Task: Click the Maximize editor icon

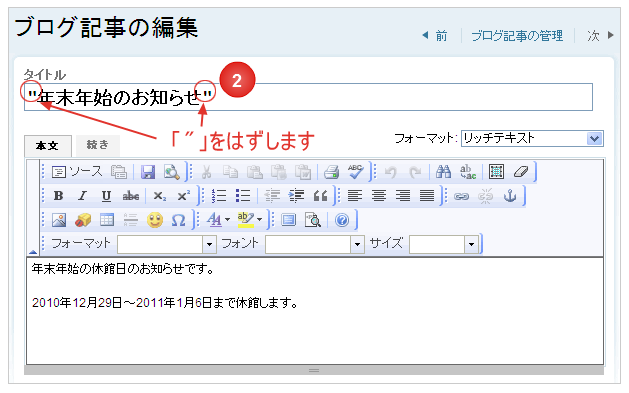Action: tap(288, 220)
